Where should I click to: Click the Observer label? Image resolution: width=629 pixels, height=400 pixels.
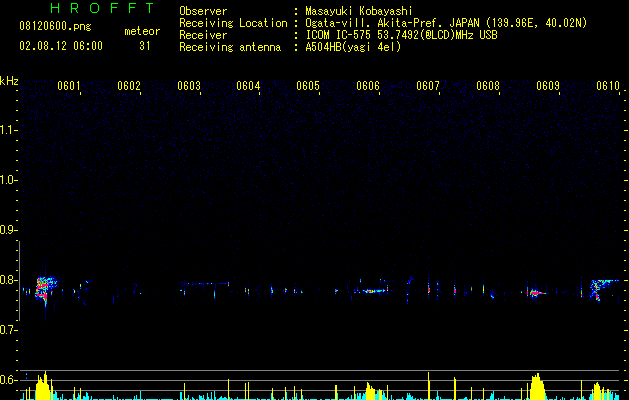coord(203,11)
